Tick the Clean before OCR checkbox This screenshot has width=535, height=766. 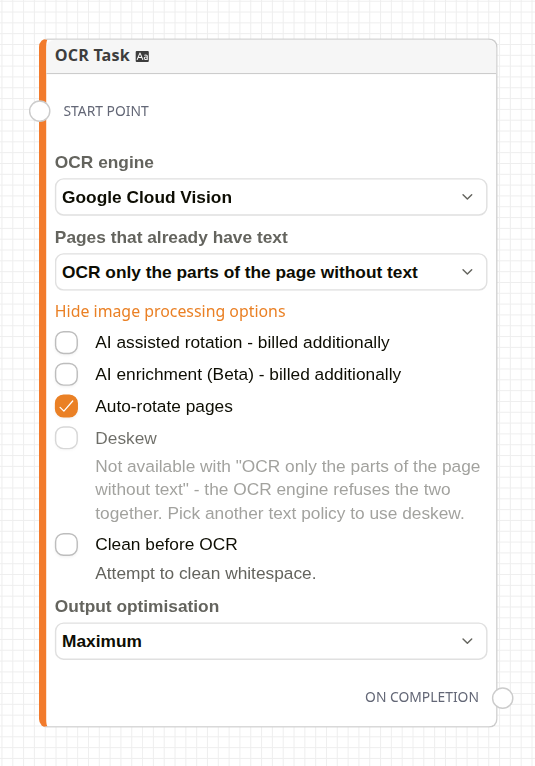66,544
